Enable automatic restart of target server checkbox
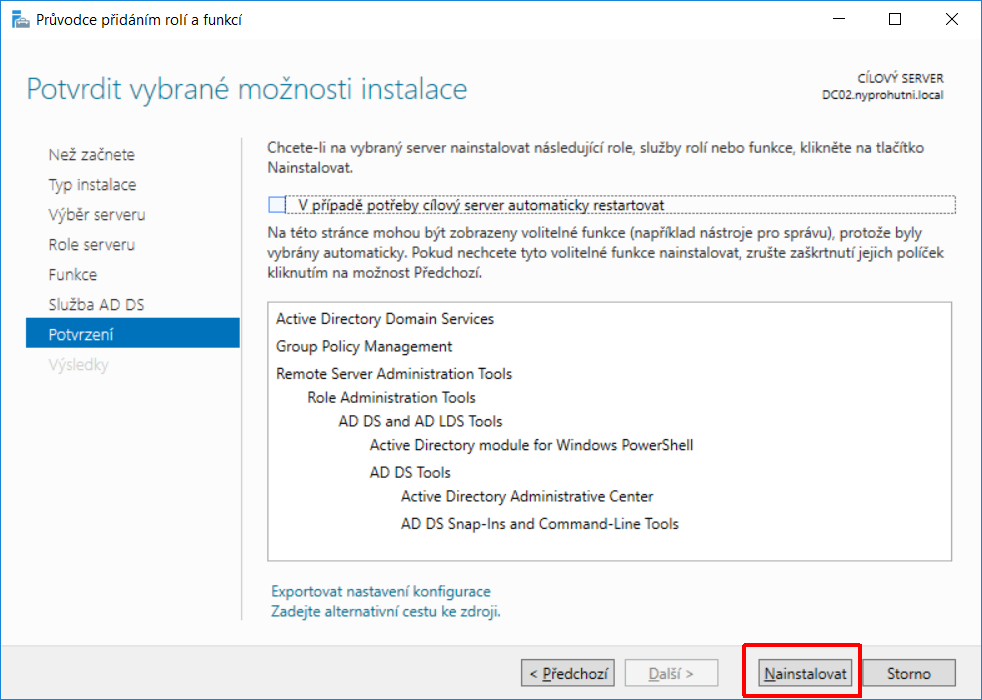 point(277,205)
